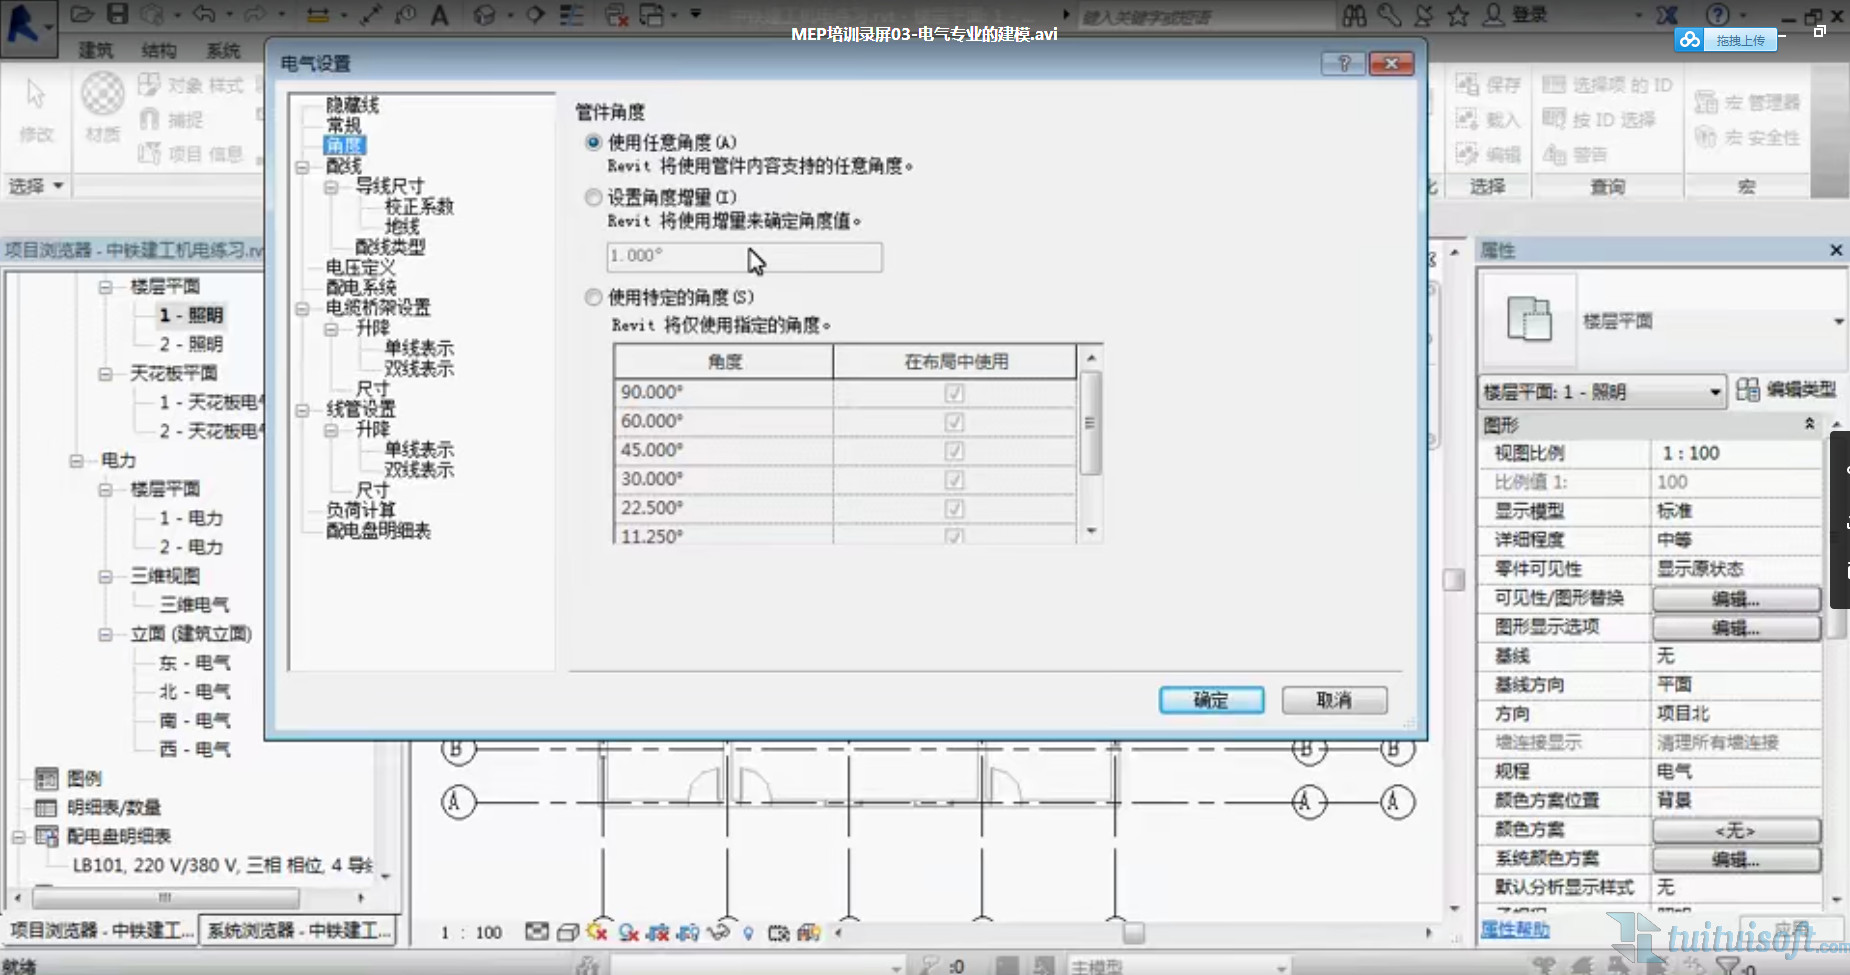Click the star favorites icon in title bar
This screenshot has height=975, width=1850.
(x=1458, y=15)
